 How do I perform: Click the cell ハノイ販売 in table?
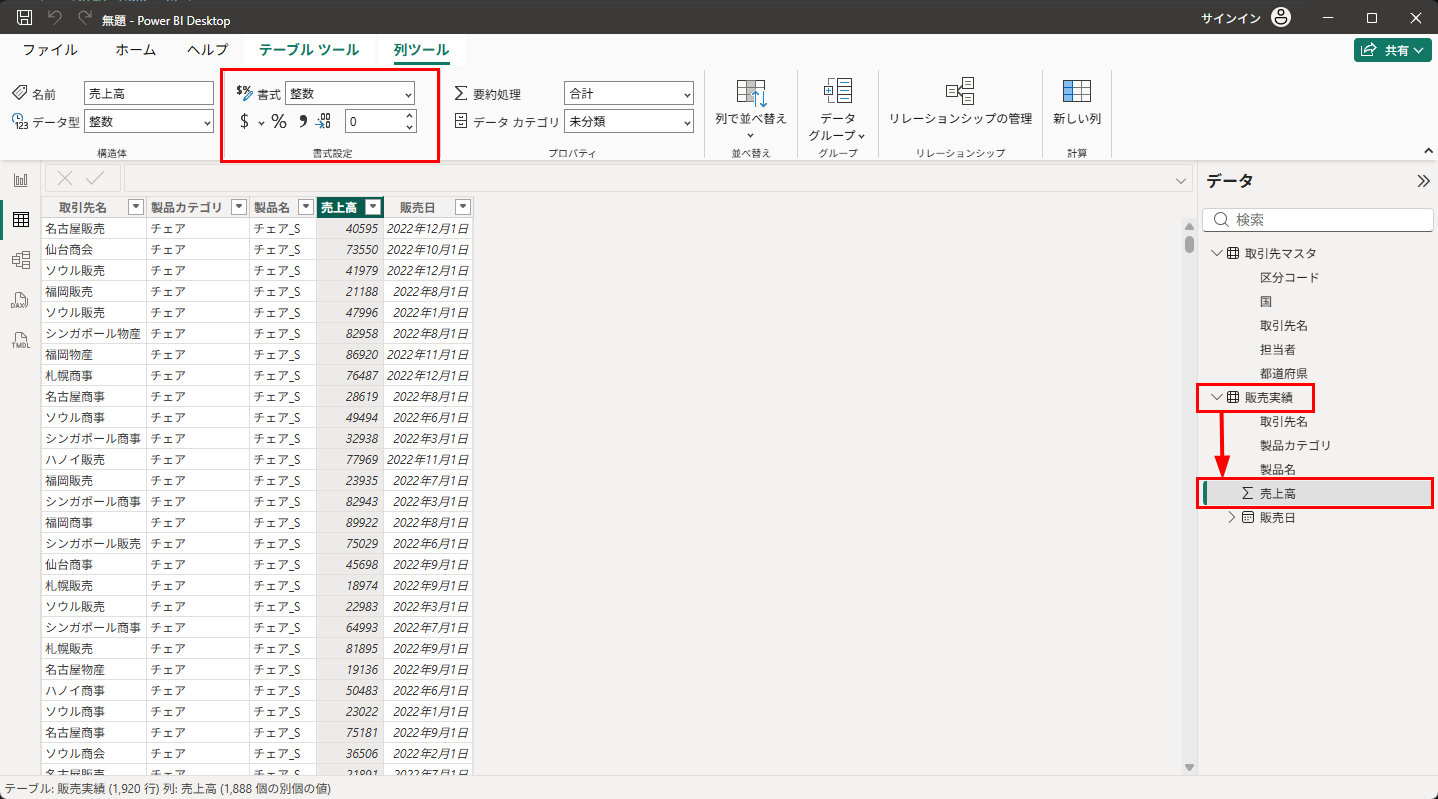pos(94,459)
